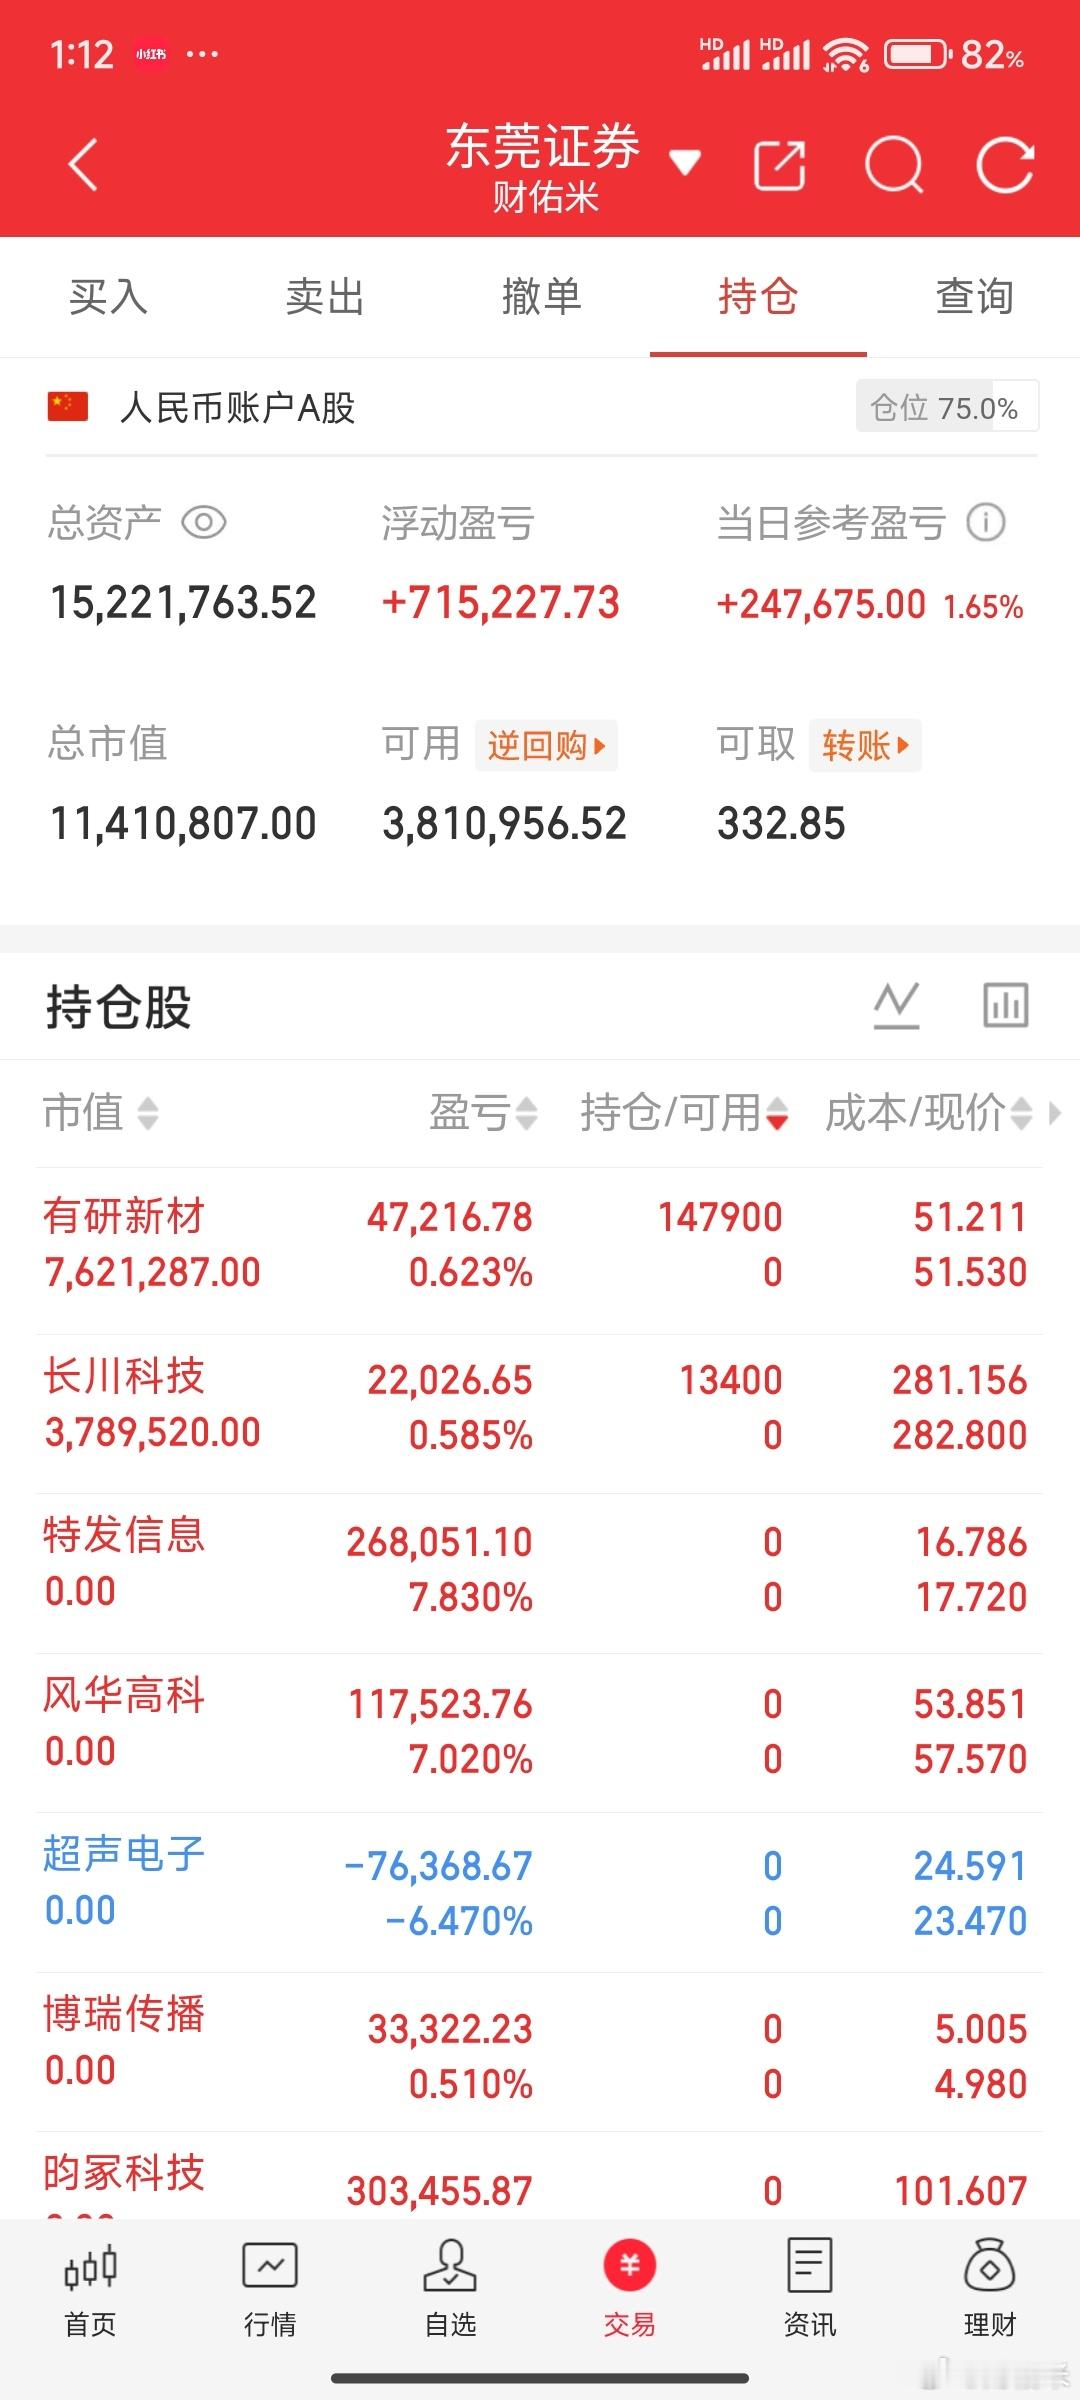The image size is (1080, 2400).
Task: Open the 超声电子 stock row
Action: (x=540, y=1892)
